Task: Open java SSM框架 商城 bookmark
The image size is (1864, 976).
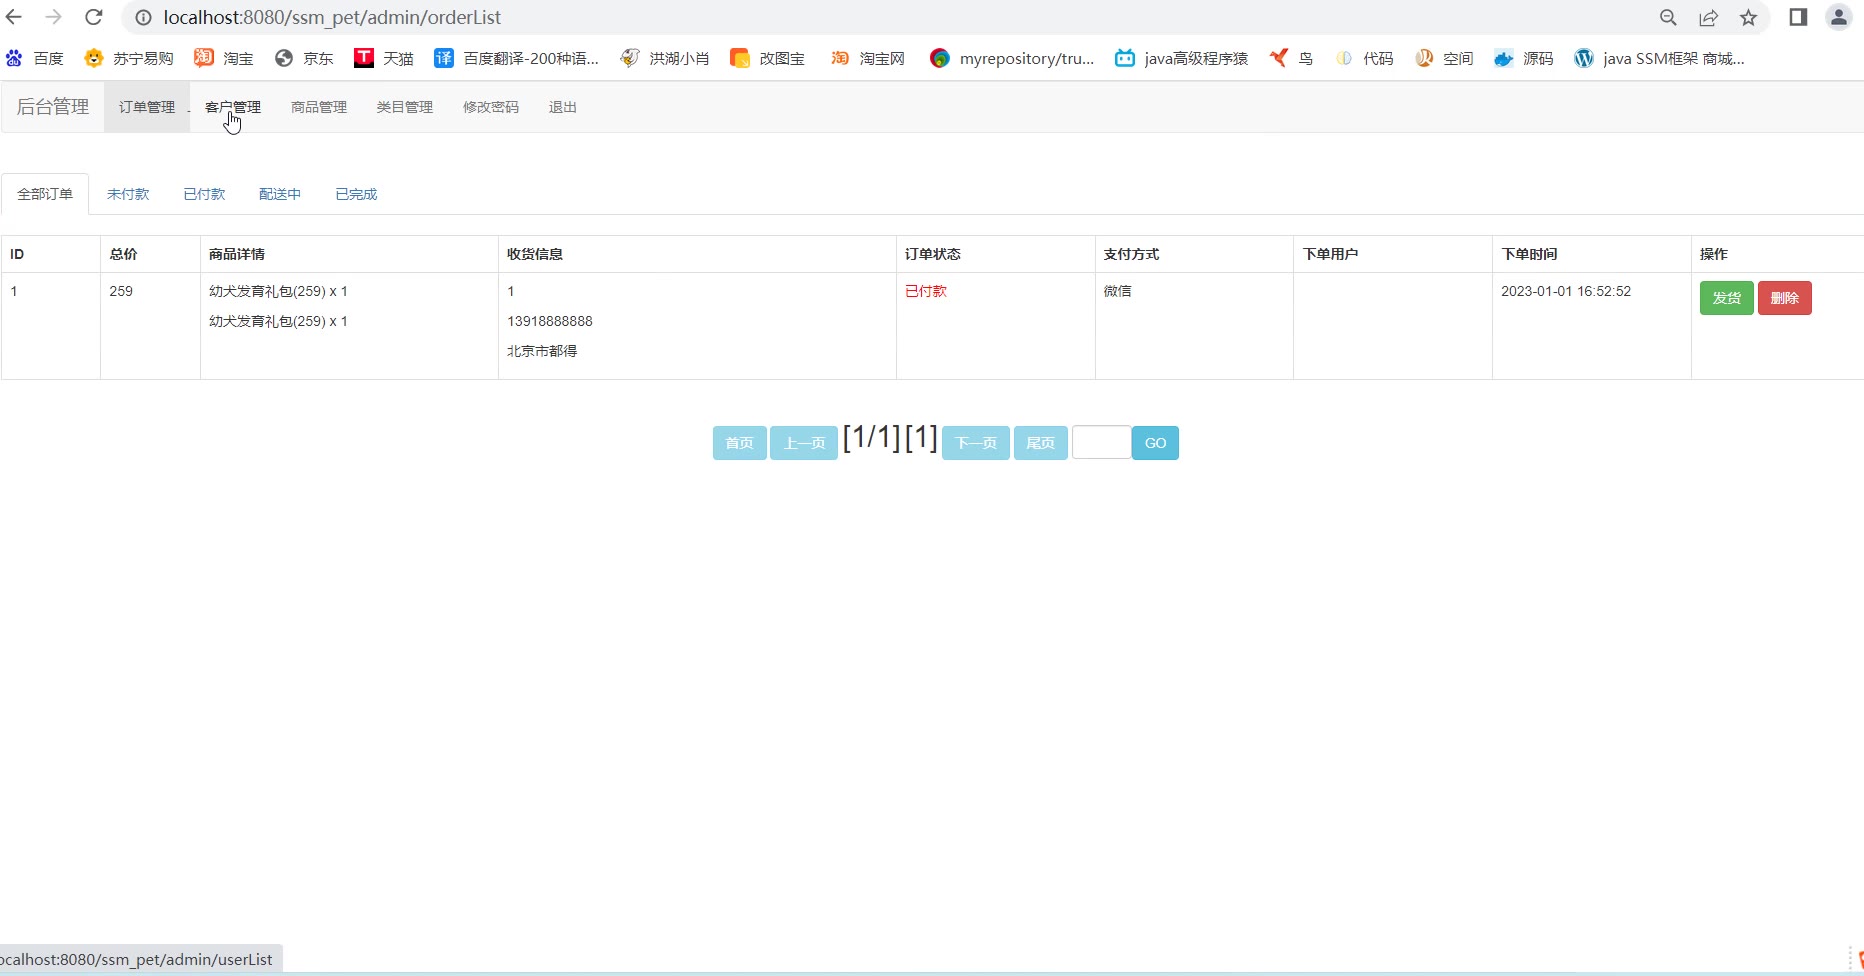Action: point(1660,59)
